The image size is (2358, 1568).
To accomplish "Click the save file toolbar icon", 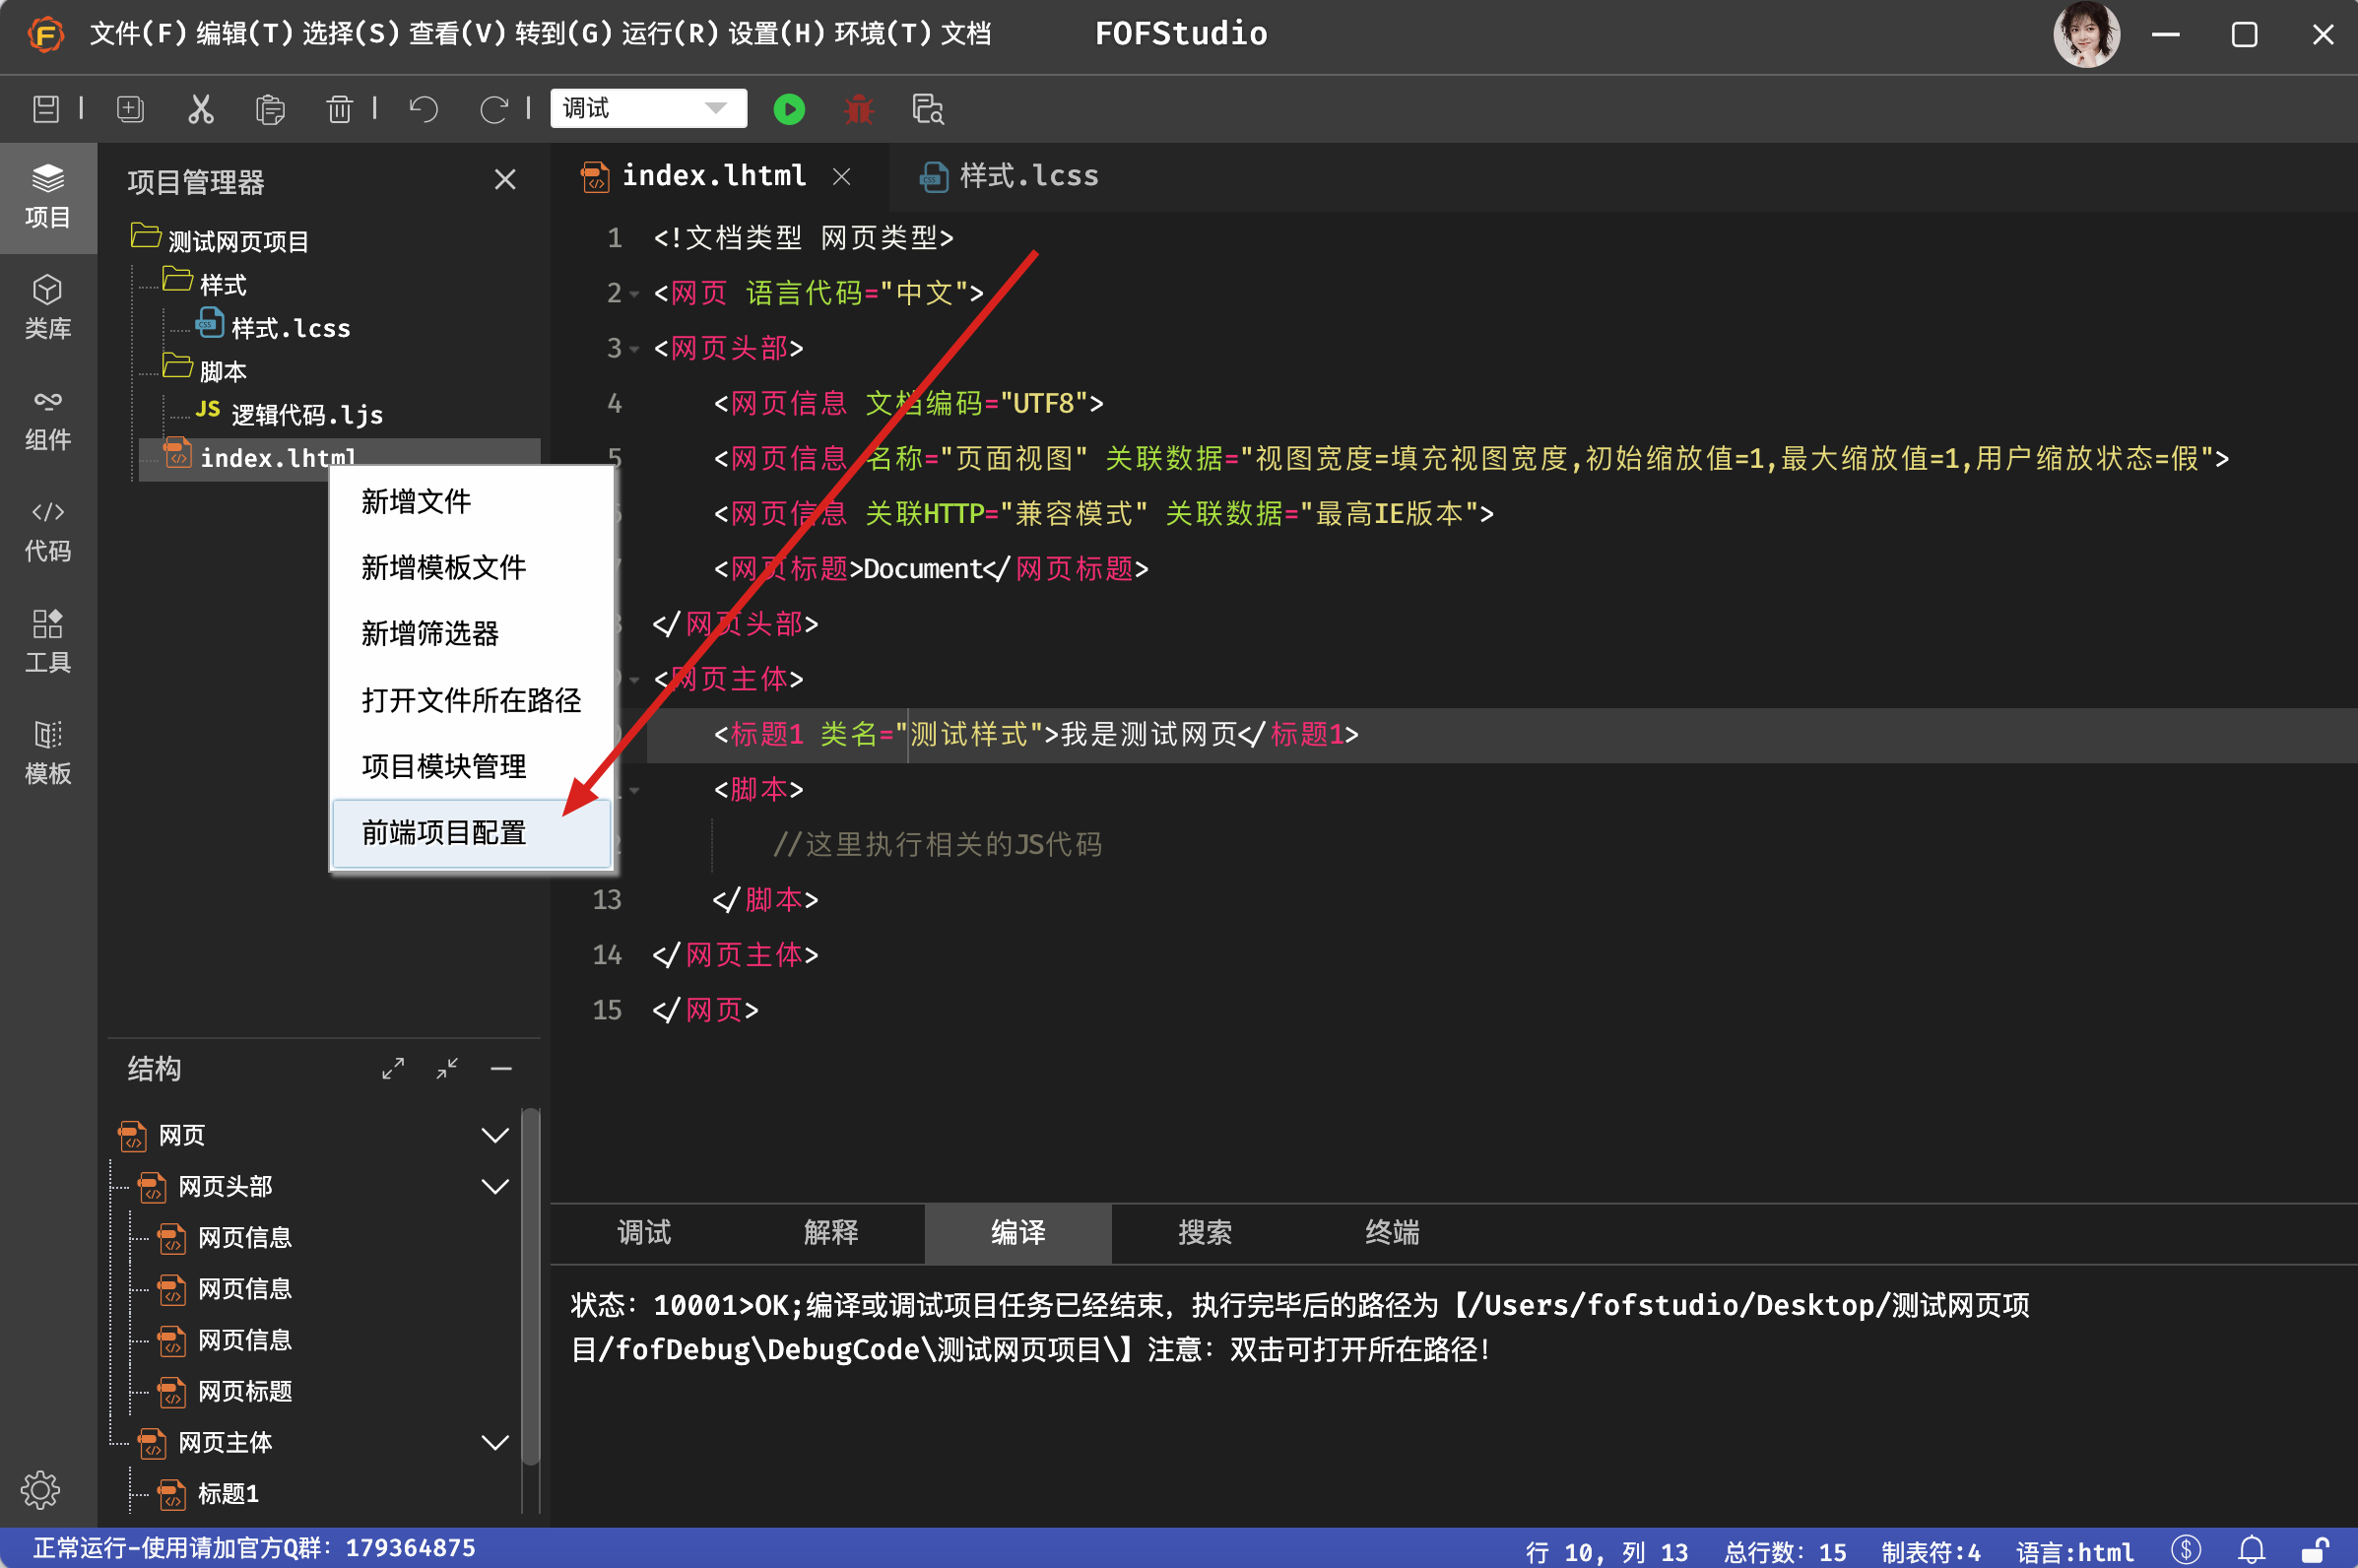I will 46,109.
